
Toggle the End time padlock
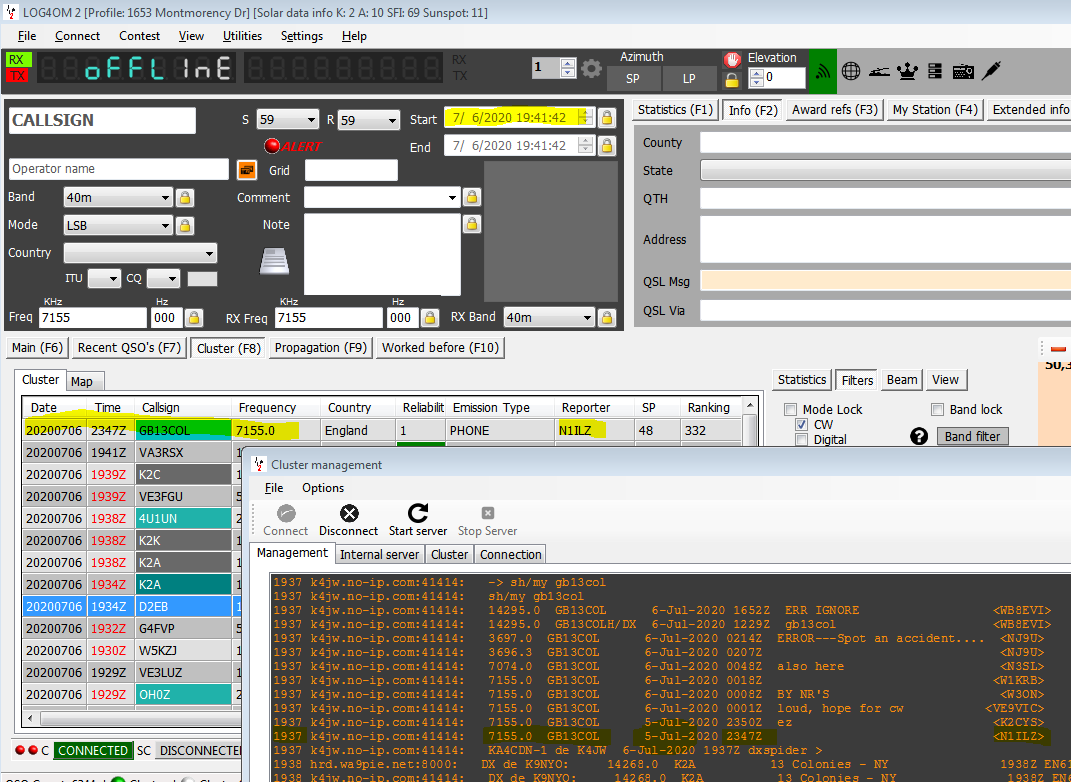607,146
